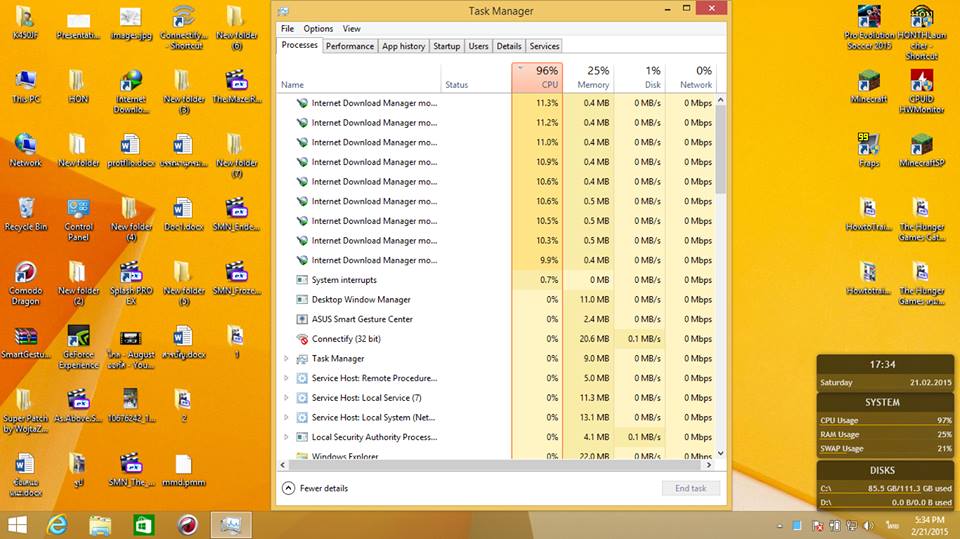Launch Fraps desktop icon

(868, 145)
